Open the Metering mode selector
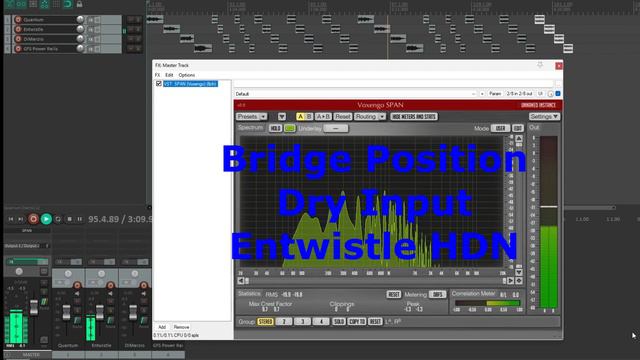Viewport: 640px width, 360px height. (x=437, y=294)
